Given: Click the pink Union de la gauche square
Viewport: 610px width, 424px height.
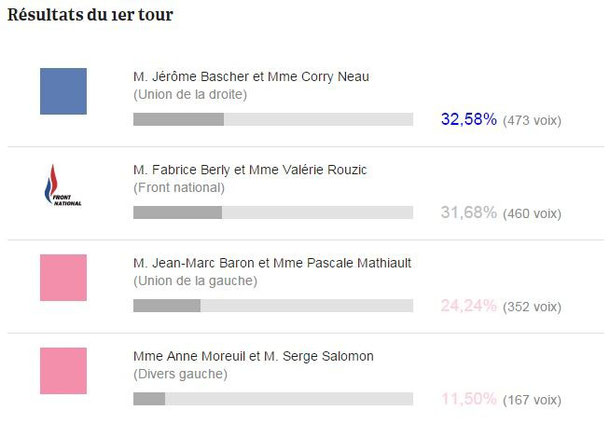Looking at the screenshot, I should [x=63, y=278].
